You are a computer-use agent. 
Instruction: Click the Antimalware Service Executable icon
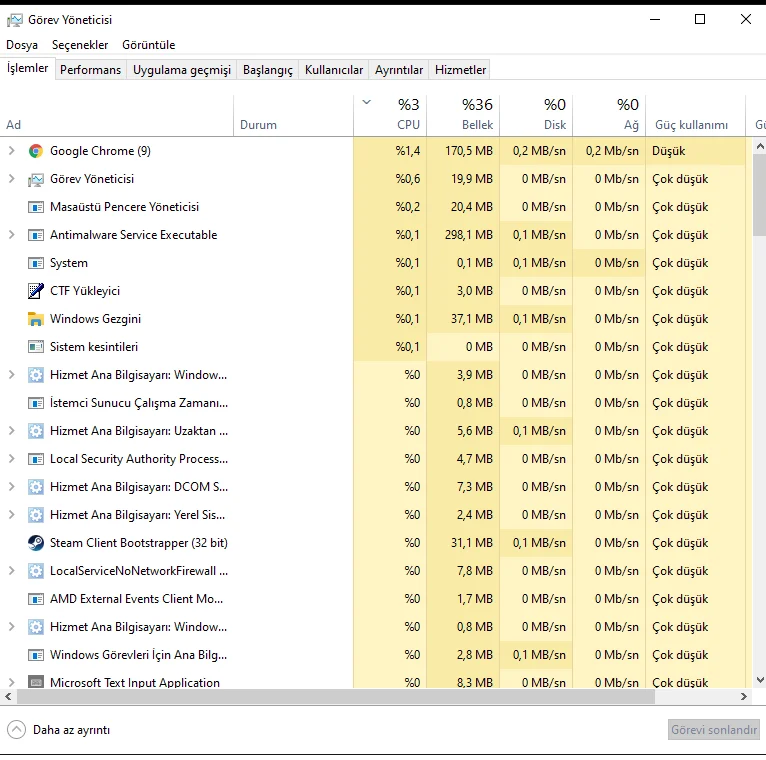coord(36,235)
